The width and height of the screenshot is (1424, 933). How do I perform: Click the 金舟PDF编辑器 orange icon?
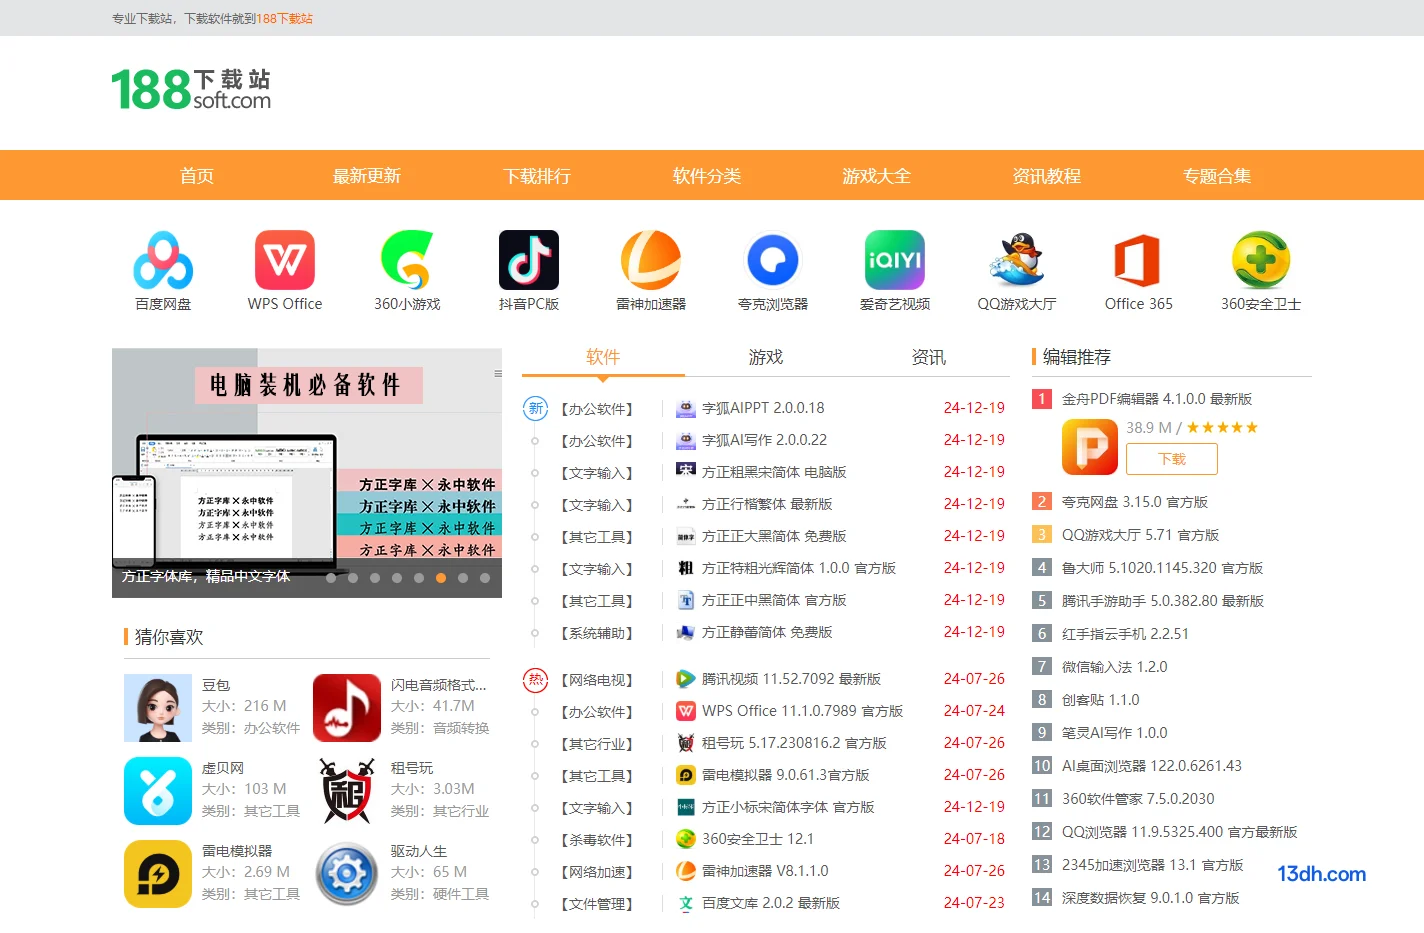1090,446
